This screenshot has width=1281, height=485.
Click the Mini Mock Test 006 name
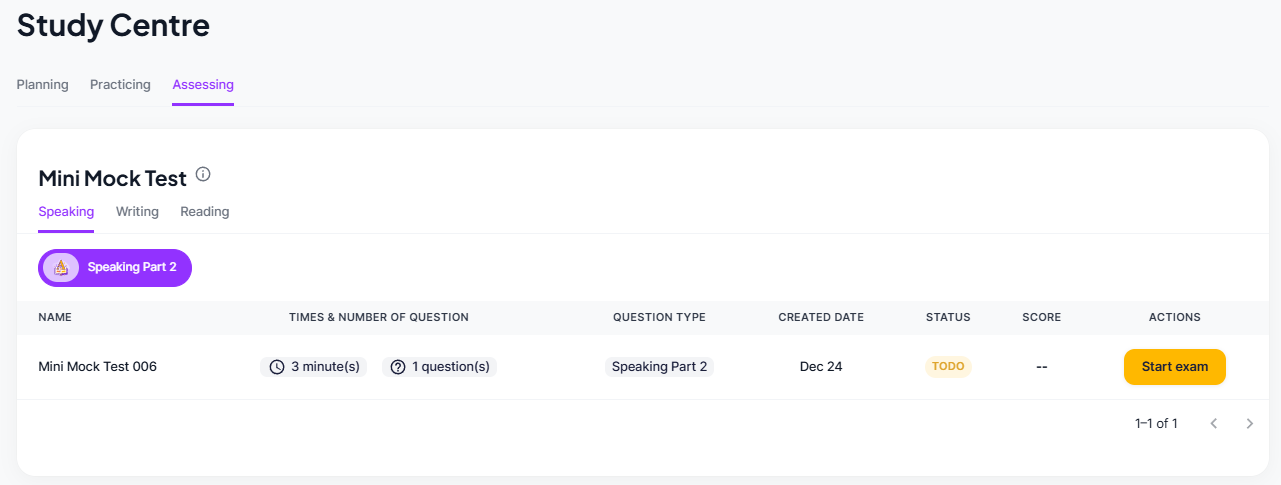pos(97,367)
